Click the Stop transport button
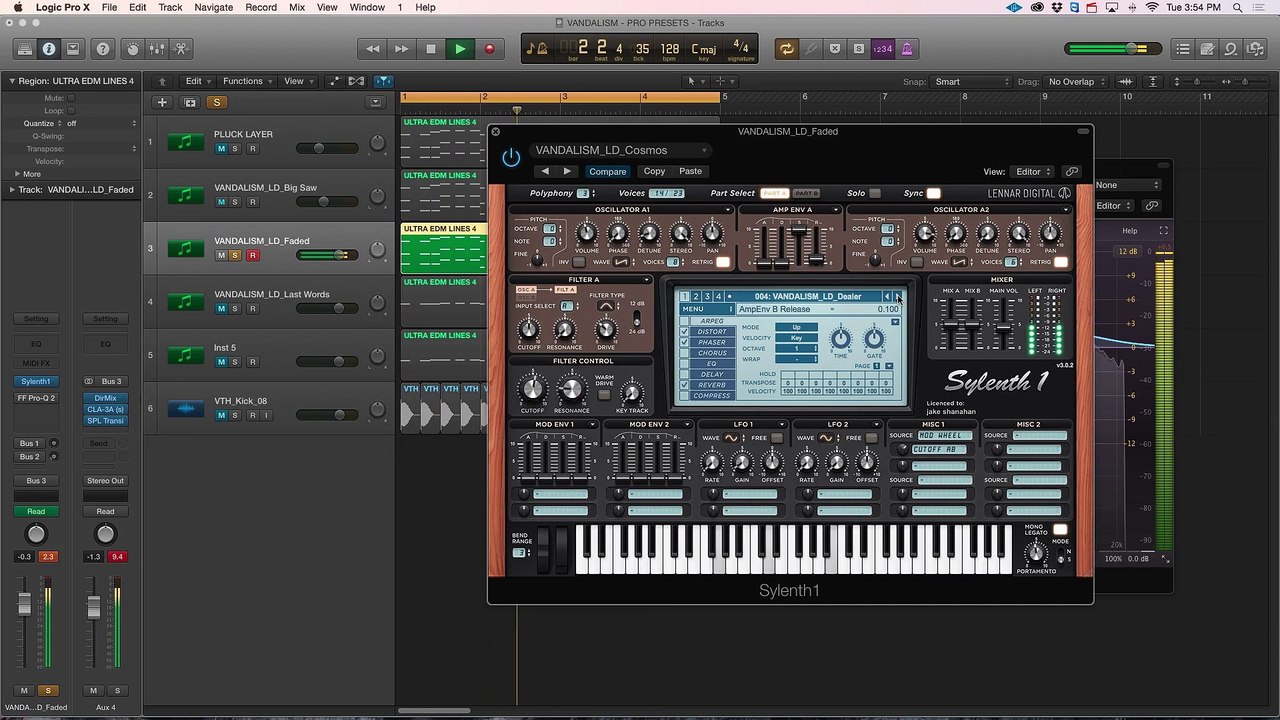This screenshot has height=720, width=1280. point(431,48)
